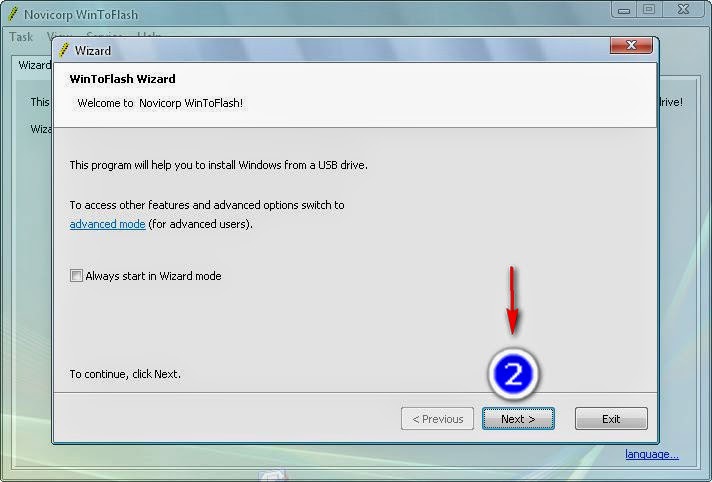Minimize the Novicorp WinToFlash window
Image resolution: width=712 pixels, height=482 pixels.
coord(624,10)
